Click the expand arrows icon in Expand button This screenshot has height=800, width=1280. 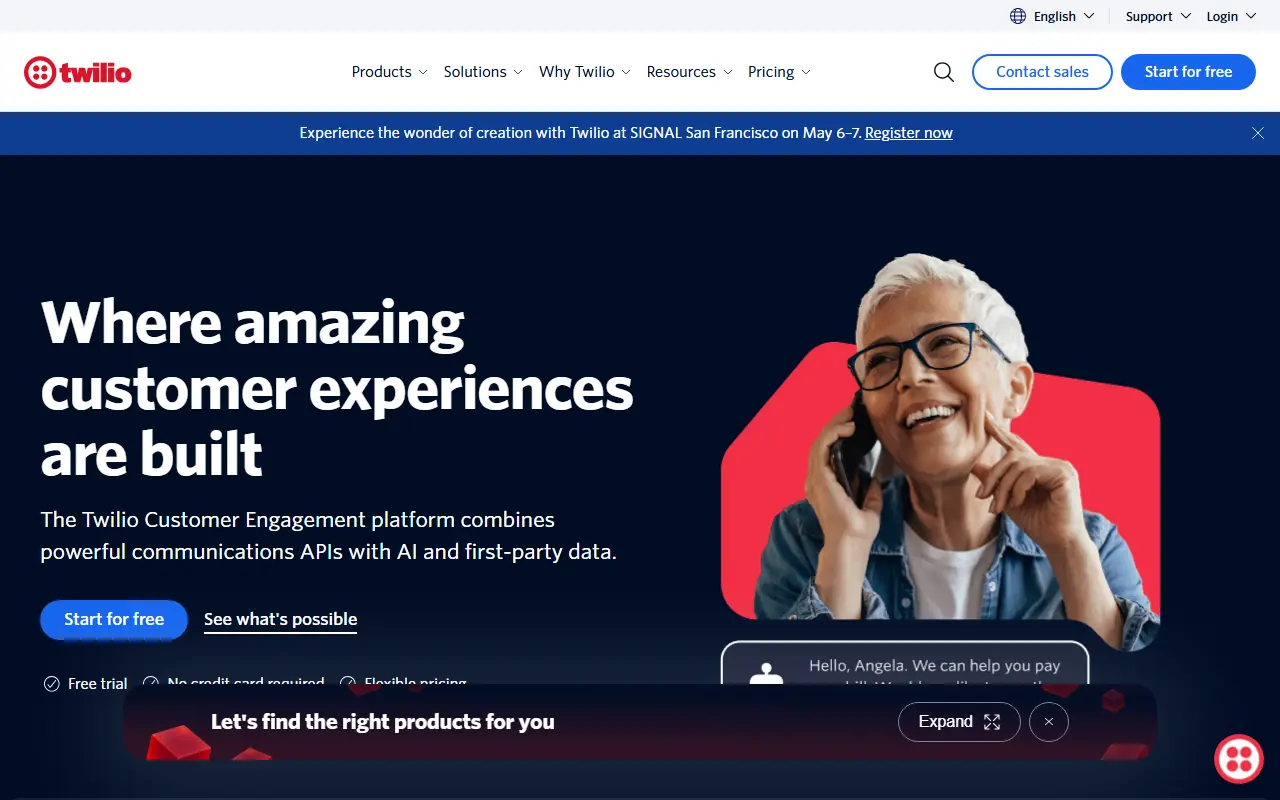(991, 721)
